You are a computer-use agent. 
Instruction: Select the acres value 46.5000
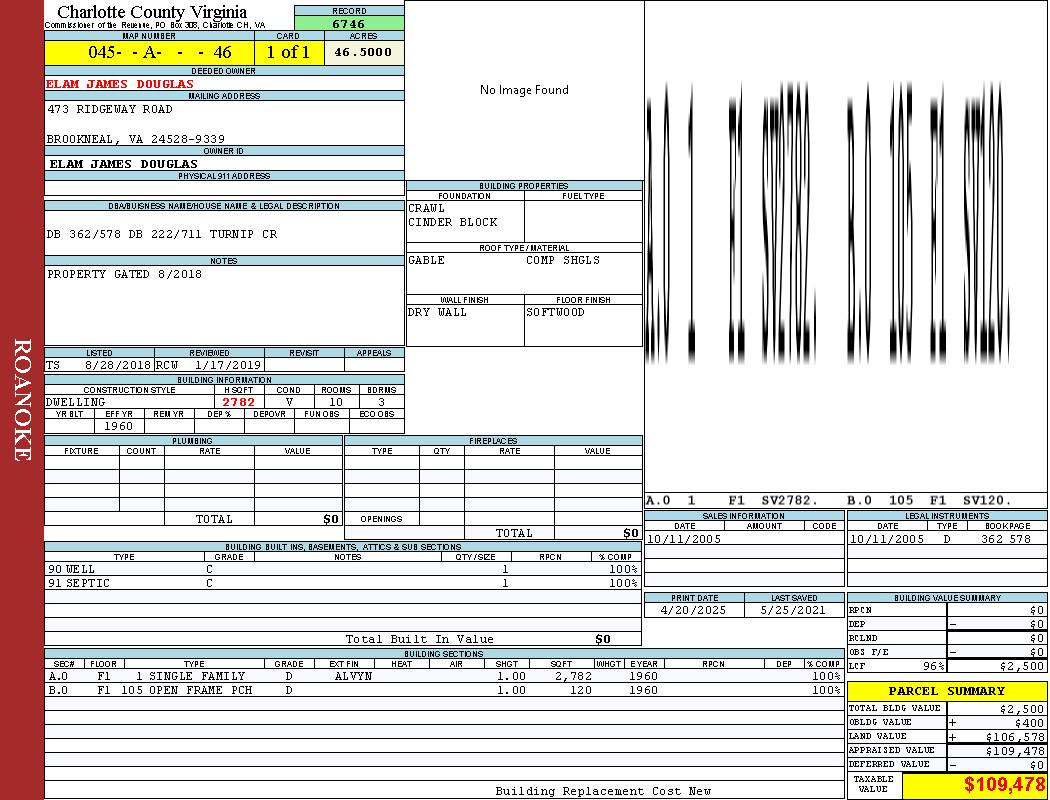point(364,52)
